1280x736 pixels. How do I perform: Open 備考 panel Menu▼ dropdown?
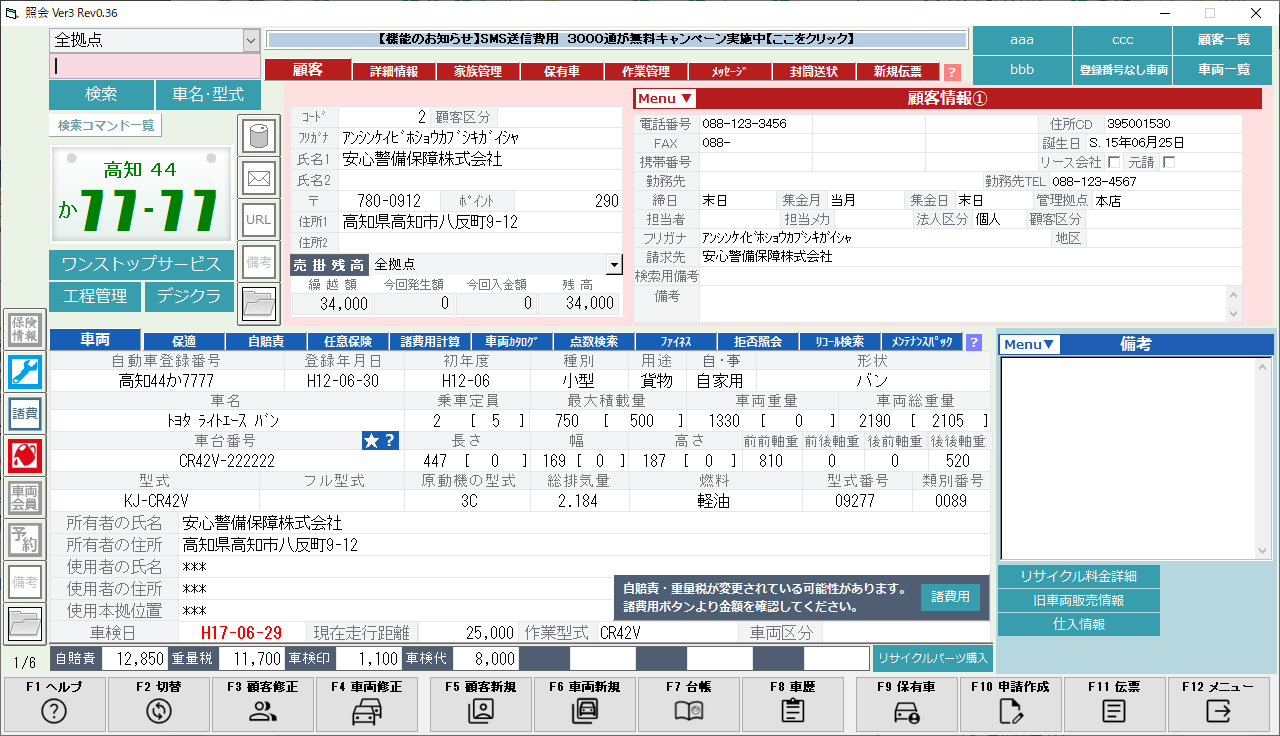pos(1030,344)
